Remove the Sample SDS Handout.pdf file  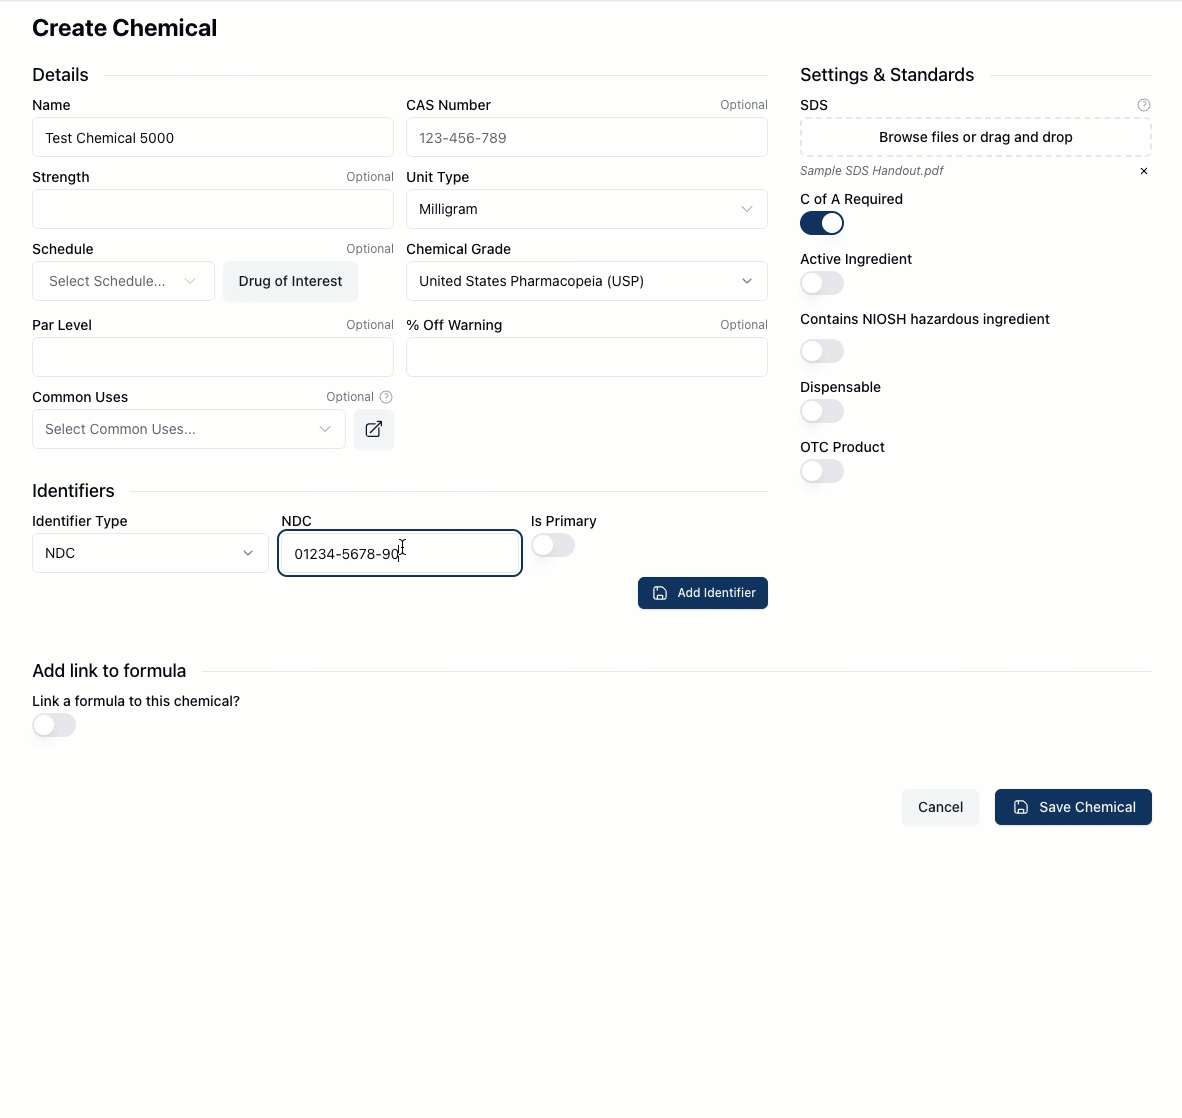[x=1143, y=170]
